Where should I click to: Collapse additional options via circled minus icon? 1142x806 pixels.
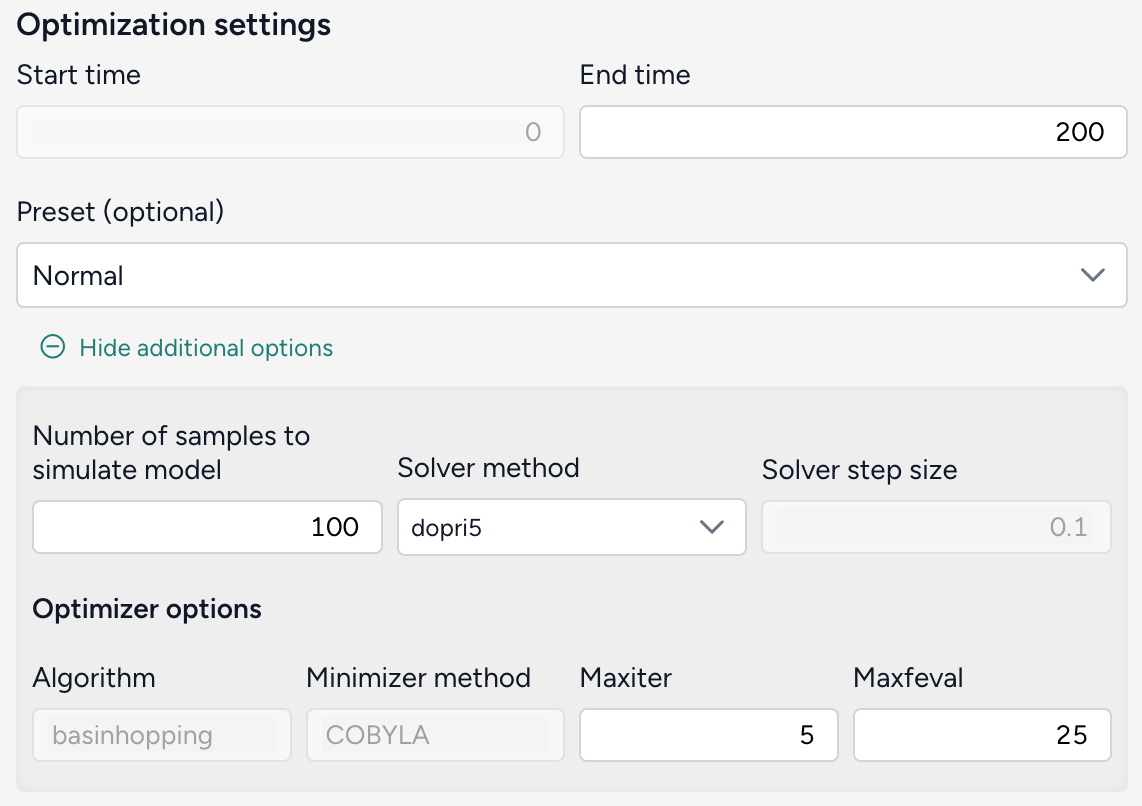tap(55, 348)
